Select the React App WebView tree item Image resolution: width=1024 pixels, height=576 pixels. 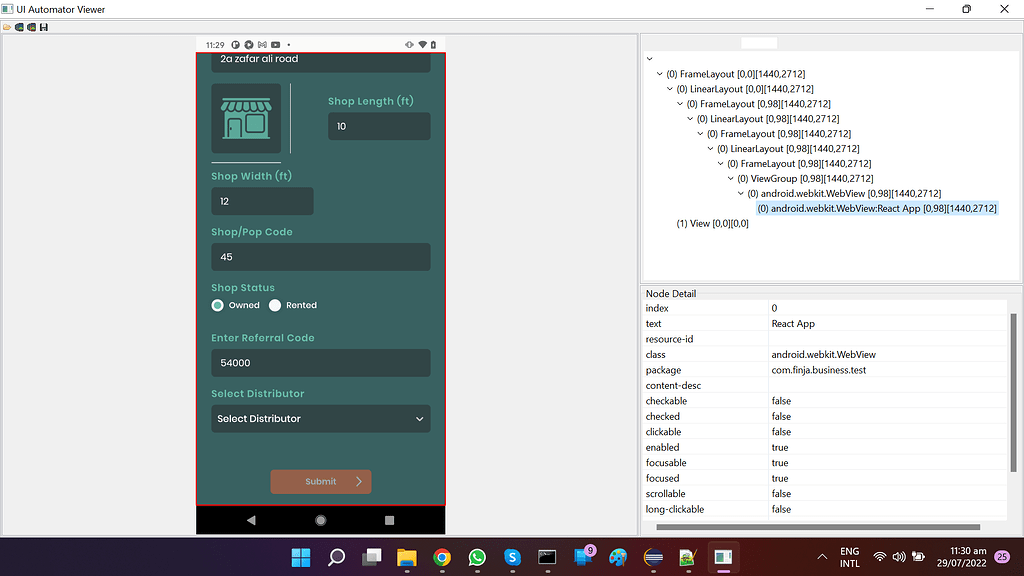(x=880, y=208)
